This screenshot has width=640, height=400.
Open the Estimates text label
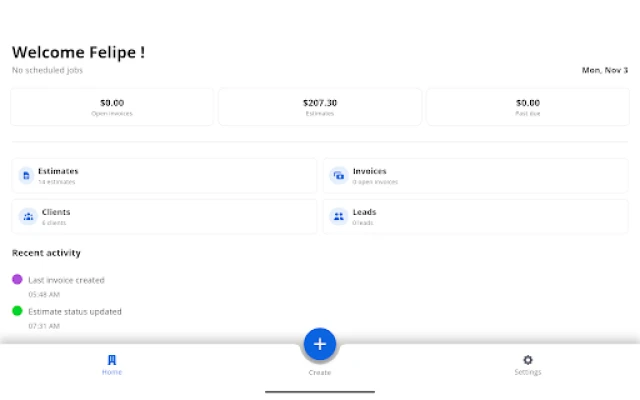pos(58,171)
